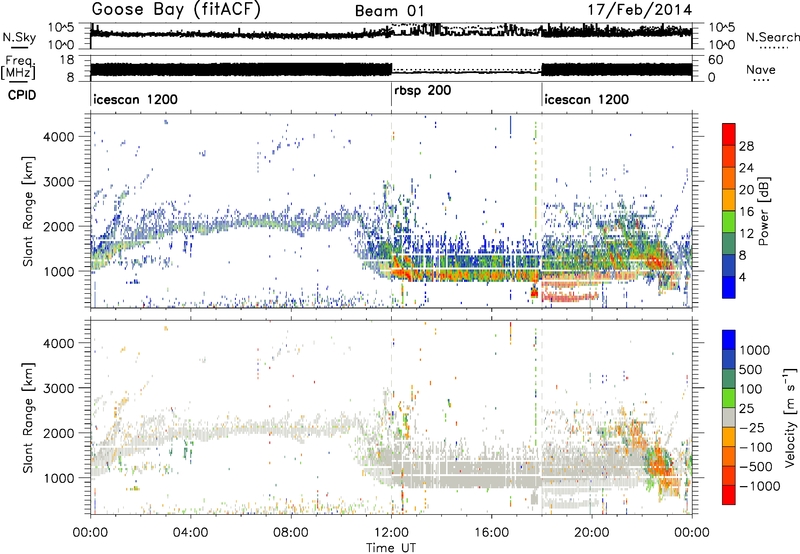Click the date '17/Feb/2014'
The image size is (800, 554).
tap(639, 10)
